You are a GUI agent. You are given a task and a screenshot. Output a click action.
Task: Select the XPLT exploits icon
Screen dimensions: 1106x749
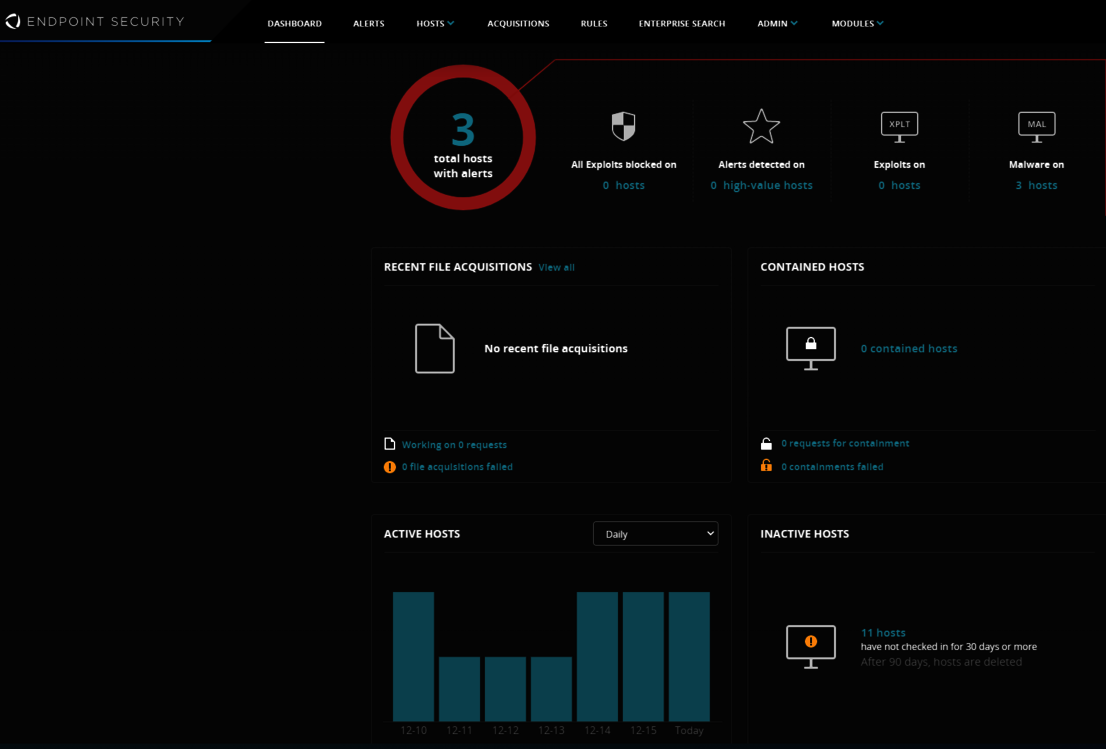click(x=899, y=126)
